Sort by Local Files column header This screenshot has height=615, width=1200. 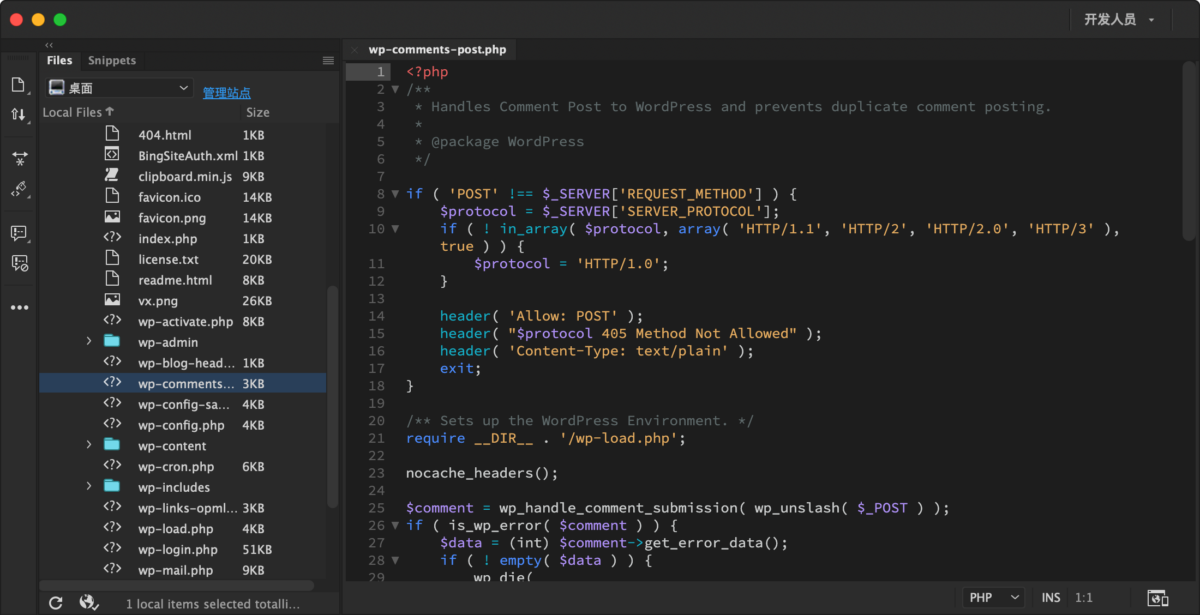[78, 112]
